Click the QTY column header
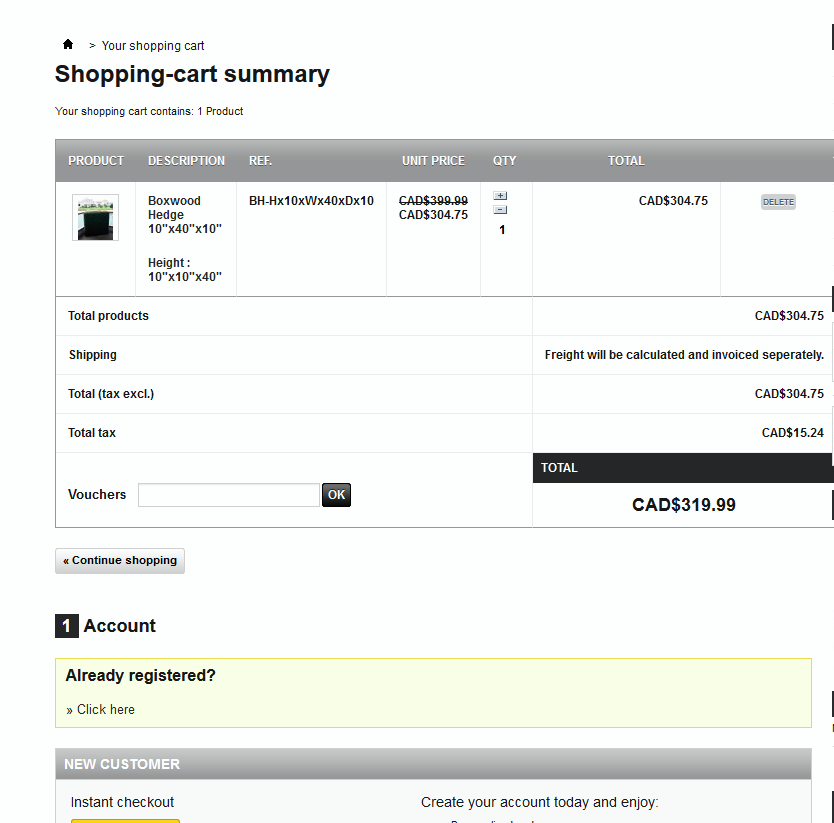This screenshot has height=823, width=834. (505, 161)
